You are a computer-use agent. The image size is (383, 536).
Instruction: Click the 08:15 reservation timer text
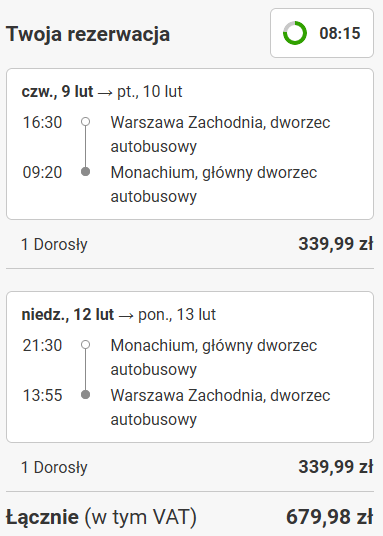tap(340, 33)
